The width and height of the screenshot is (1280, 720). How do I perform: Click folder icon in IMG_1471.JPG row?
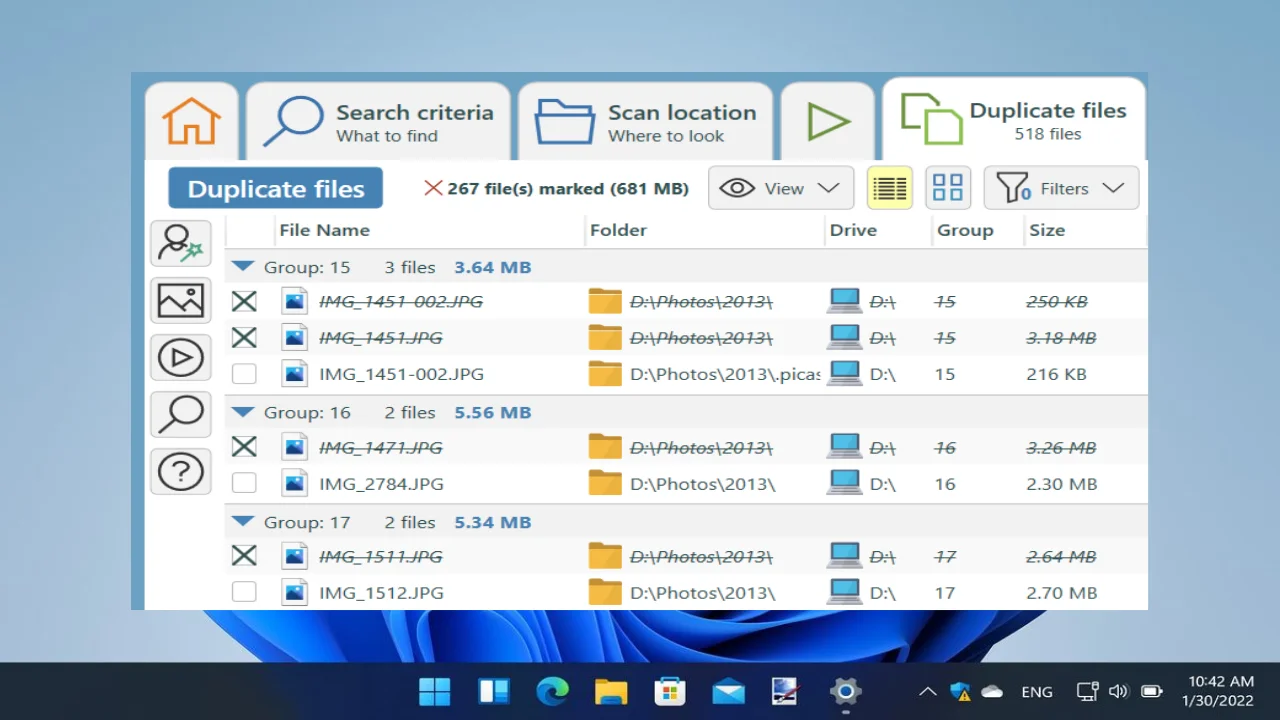point(605,447)
